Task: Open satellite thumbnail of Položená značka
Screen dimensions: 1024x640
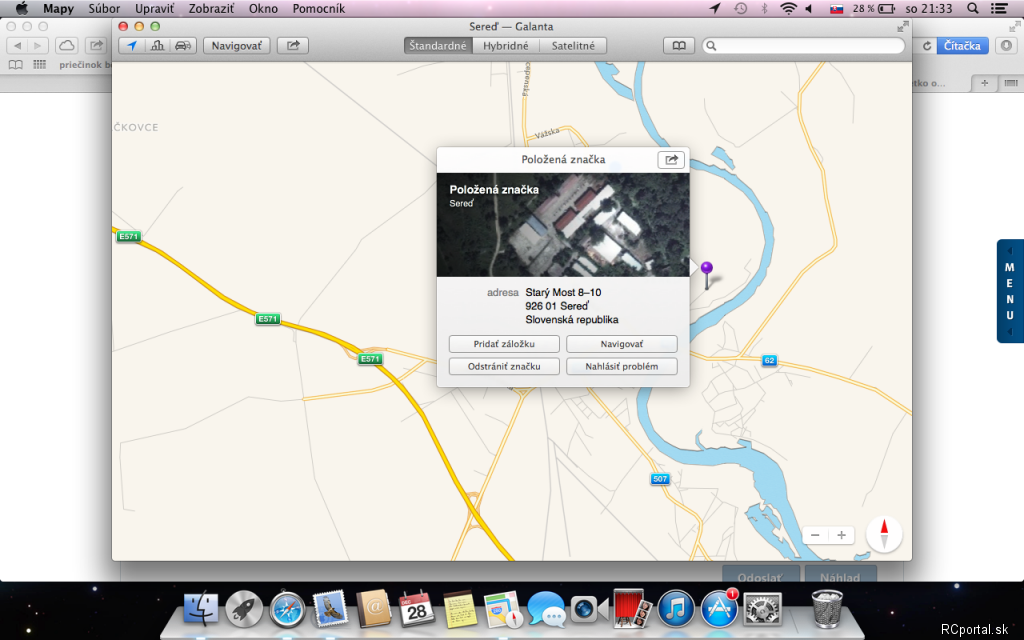Action: pos(563,225)
